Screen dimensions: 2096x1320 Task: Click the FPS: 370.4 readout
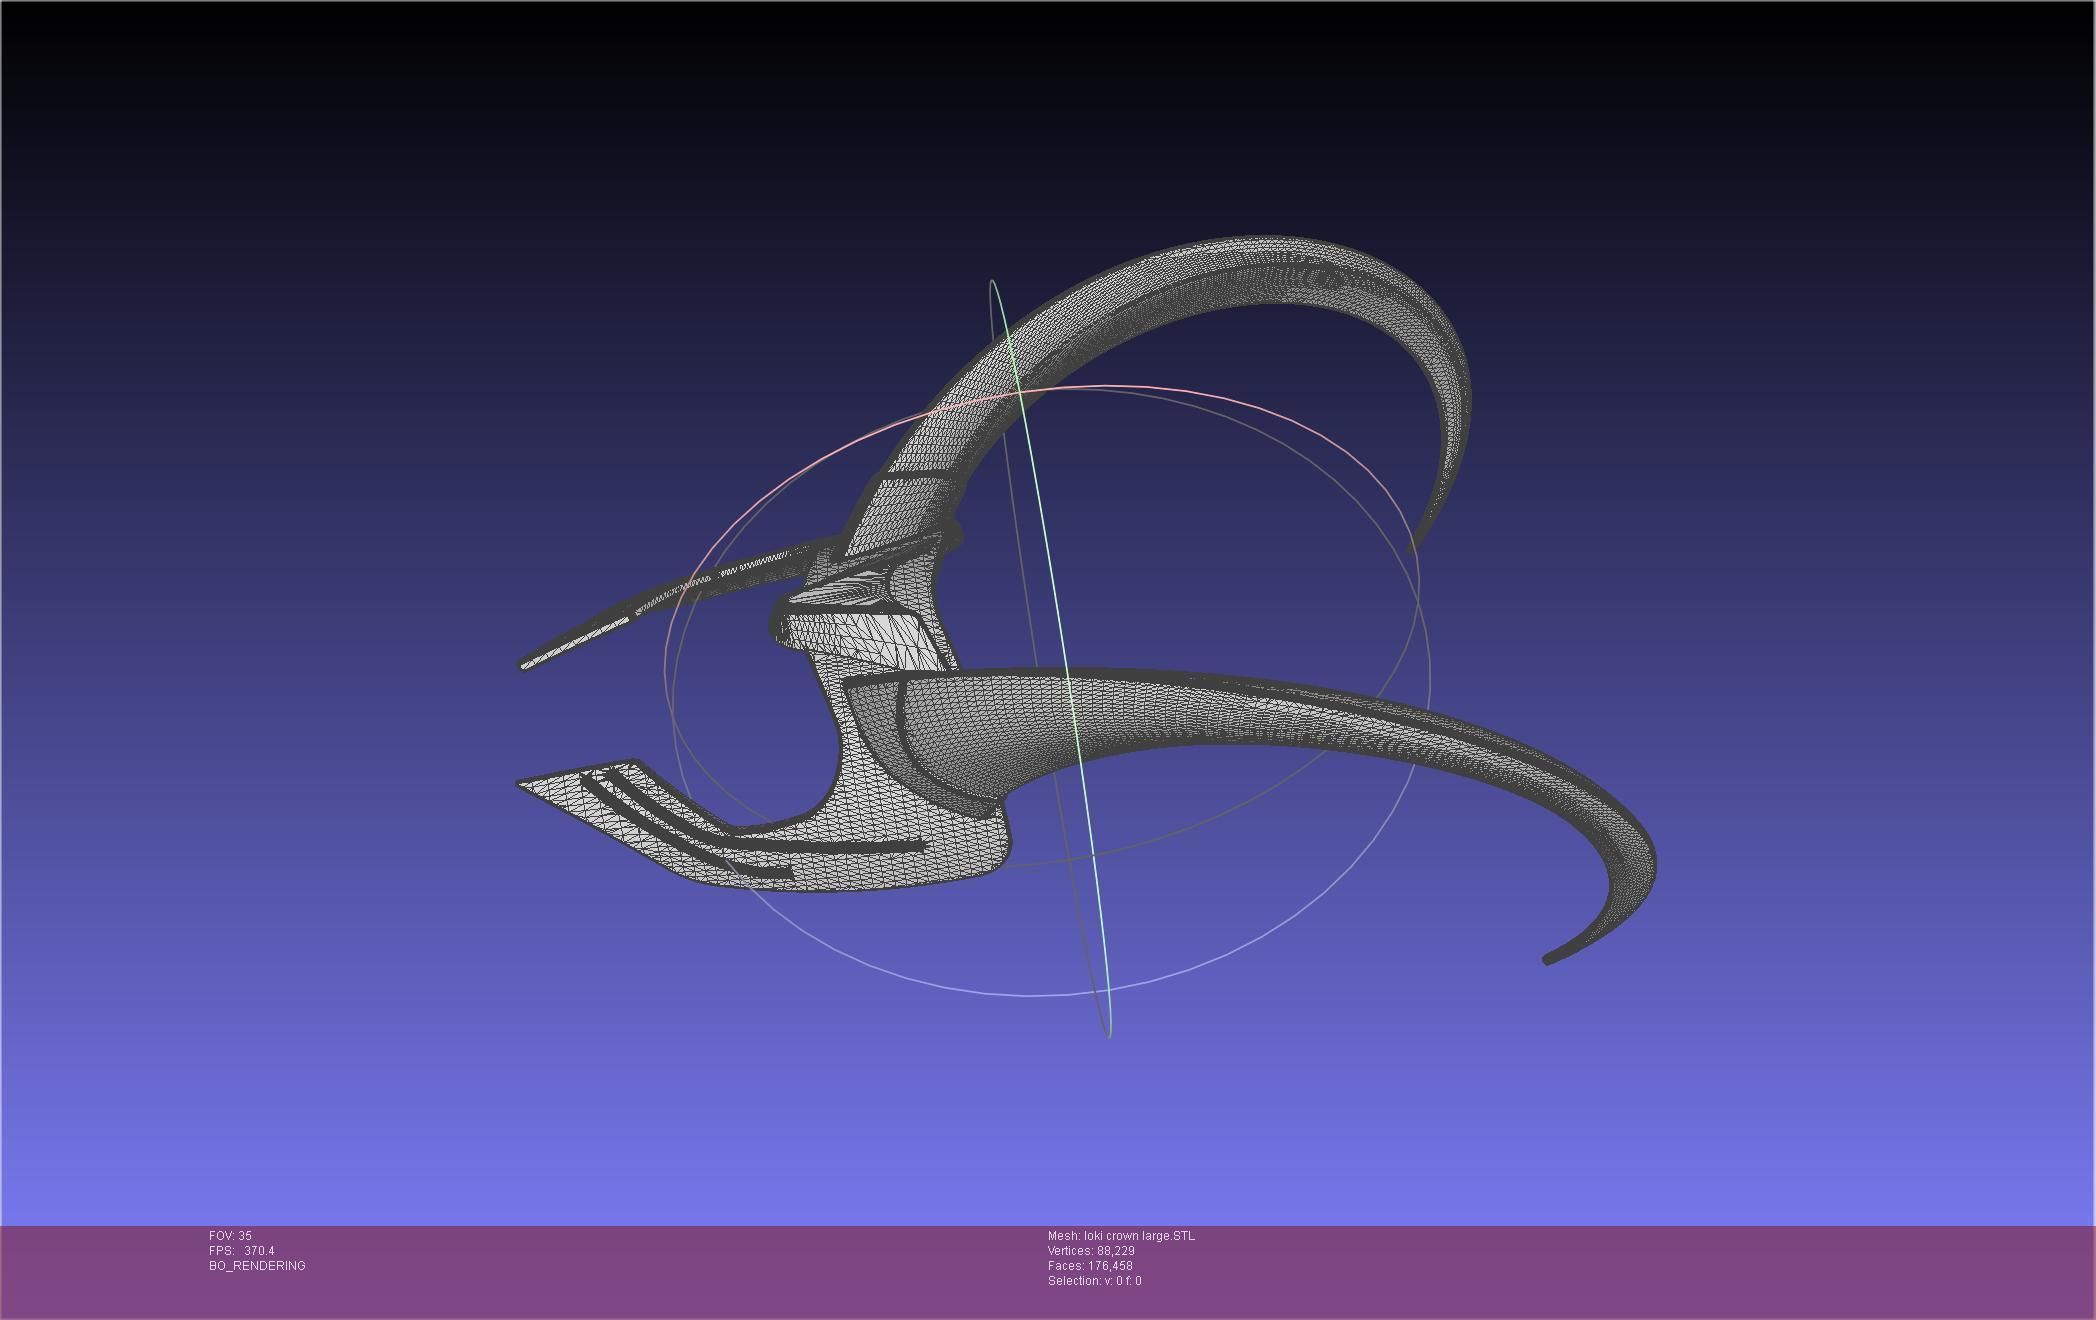[x=241, y=1251]
